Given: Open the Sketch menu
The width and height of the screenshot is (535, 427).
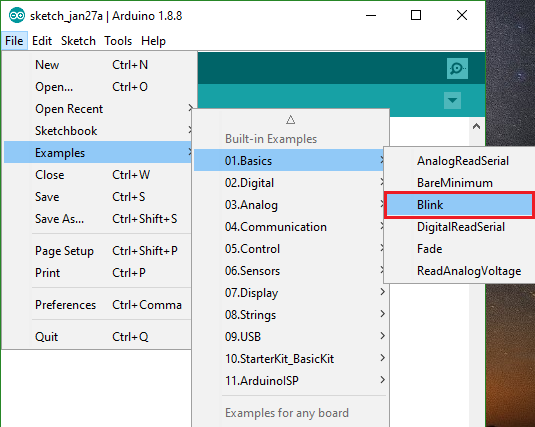Looking at the screenshot, I should click(78, 41).
